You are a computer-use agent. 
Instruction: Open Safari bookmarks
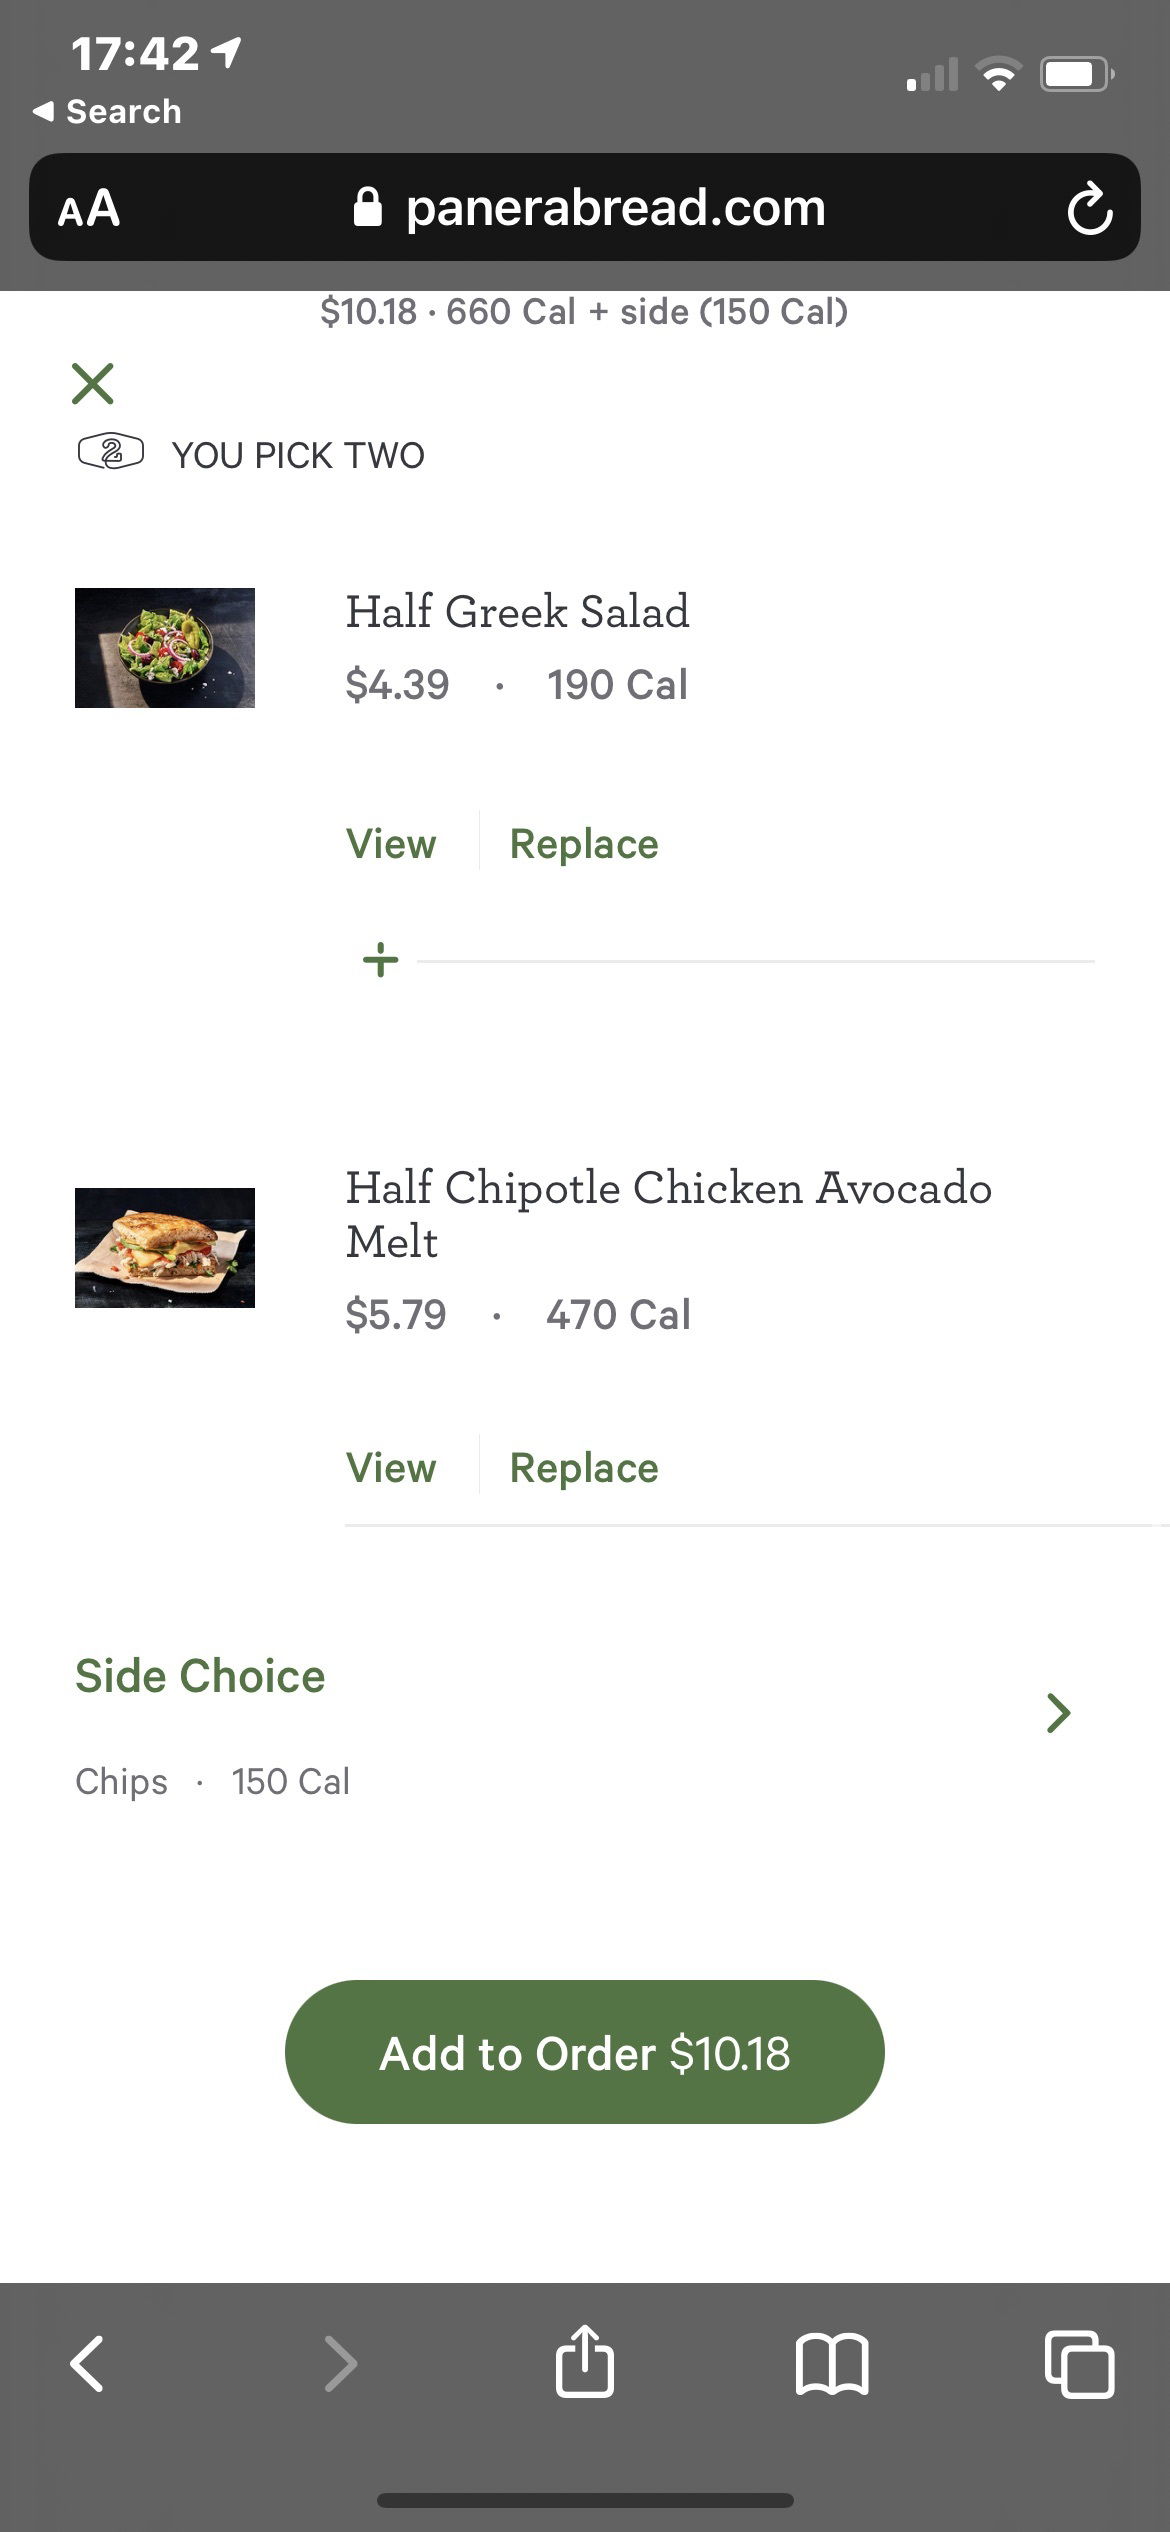(832, 2364)
